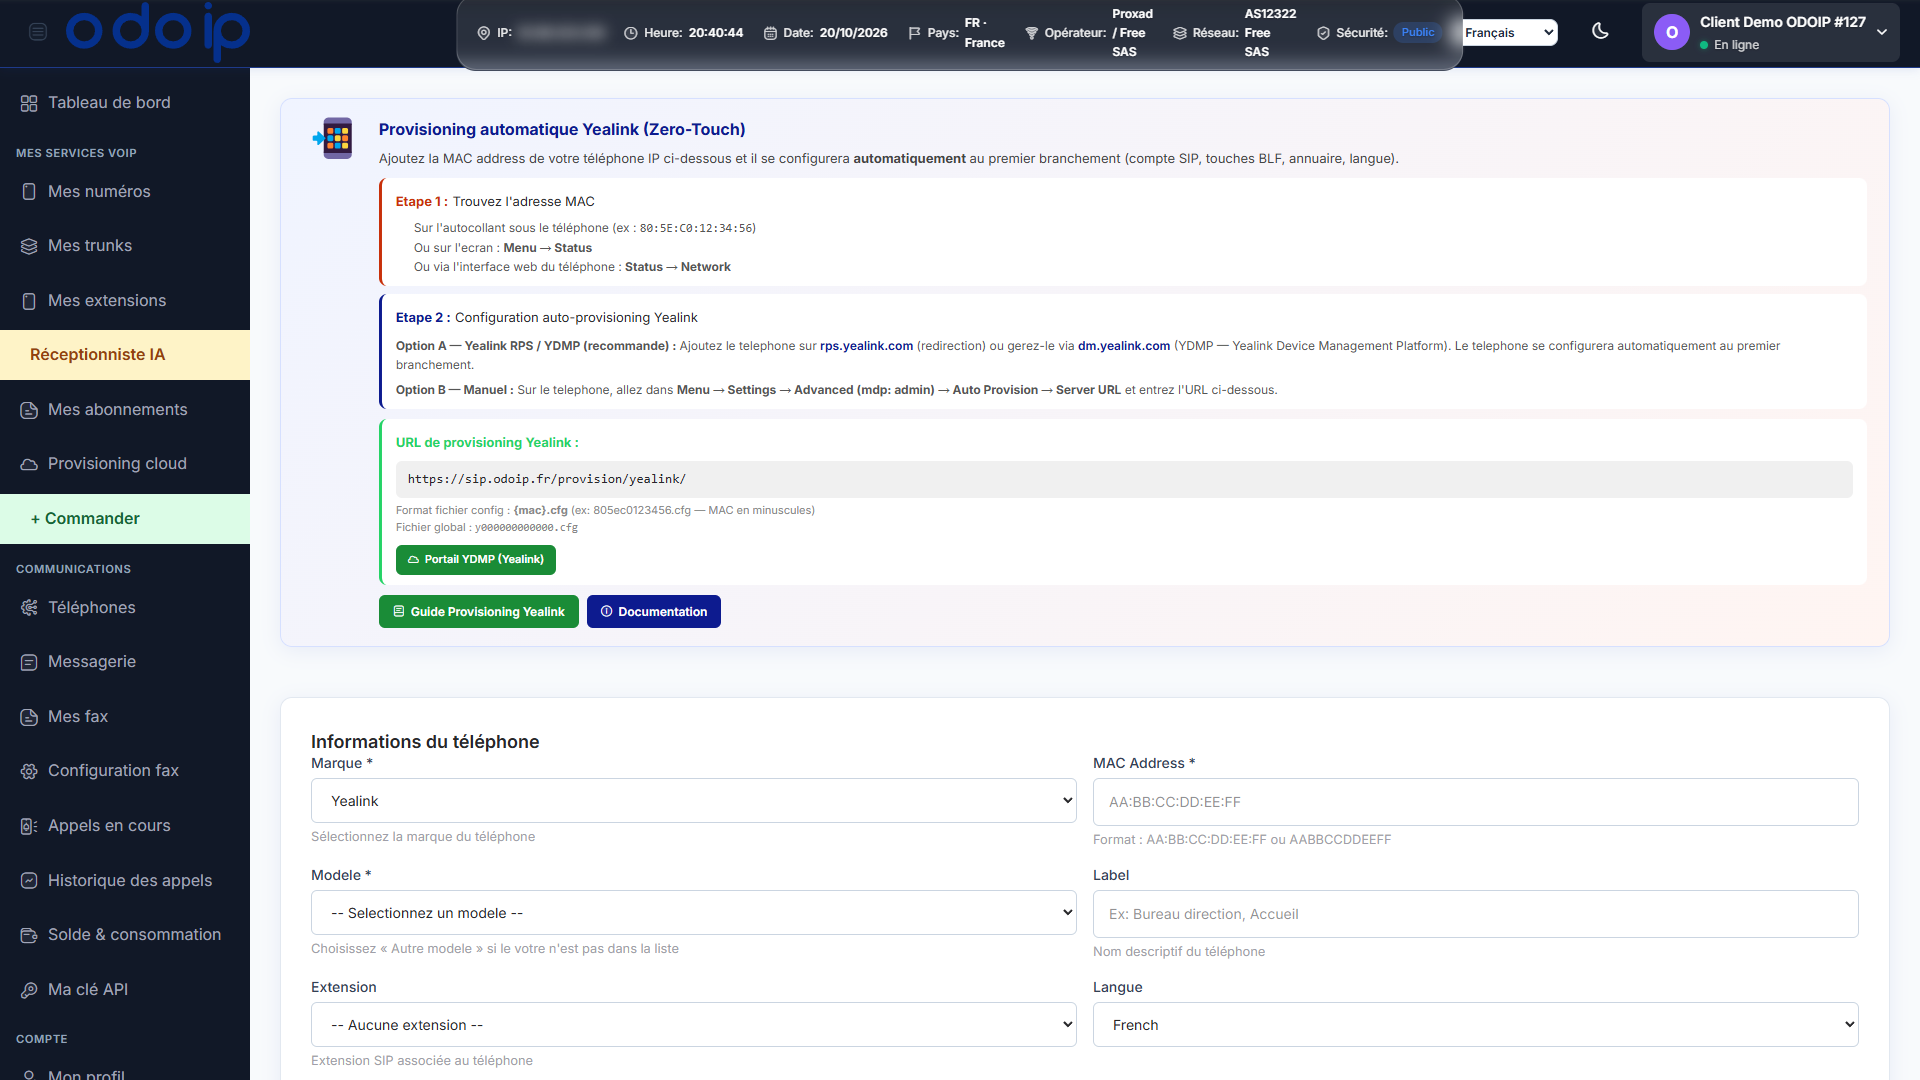Click the hamburger menu icon beside the logo

[x=38, y=32]
